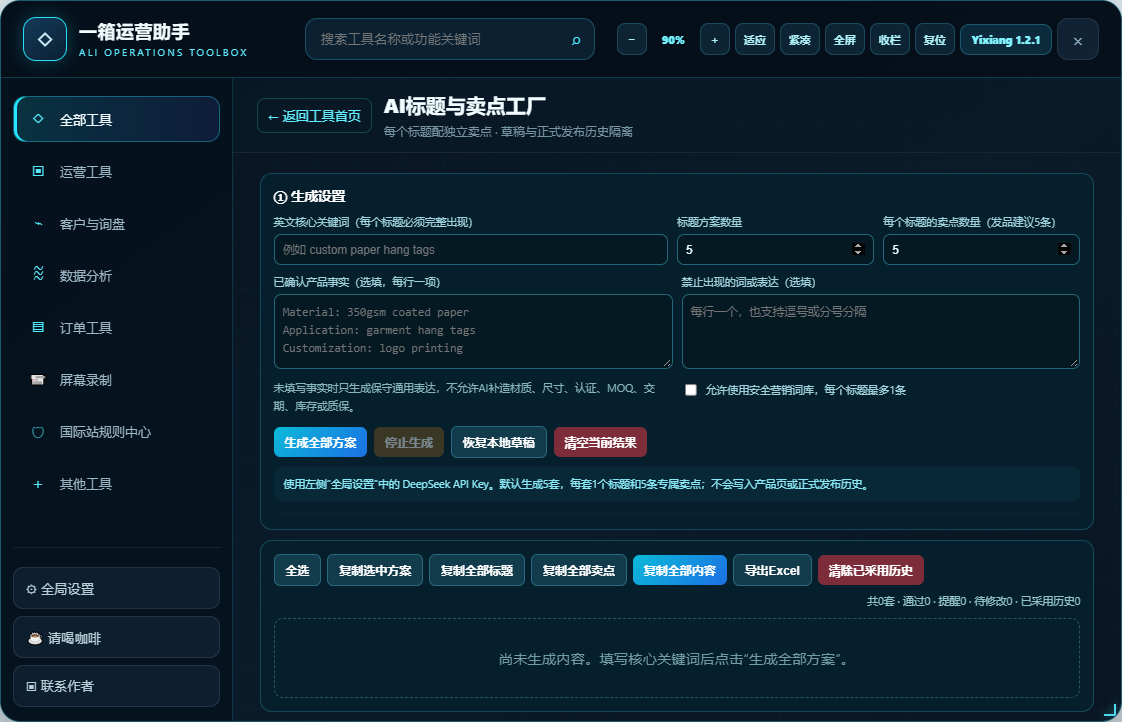Click the square icon in 联系作者
The image size is (1122, 722).
[x=31, y=686]
